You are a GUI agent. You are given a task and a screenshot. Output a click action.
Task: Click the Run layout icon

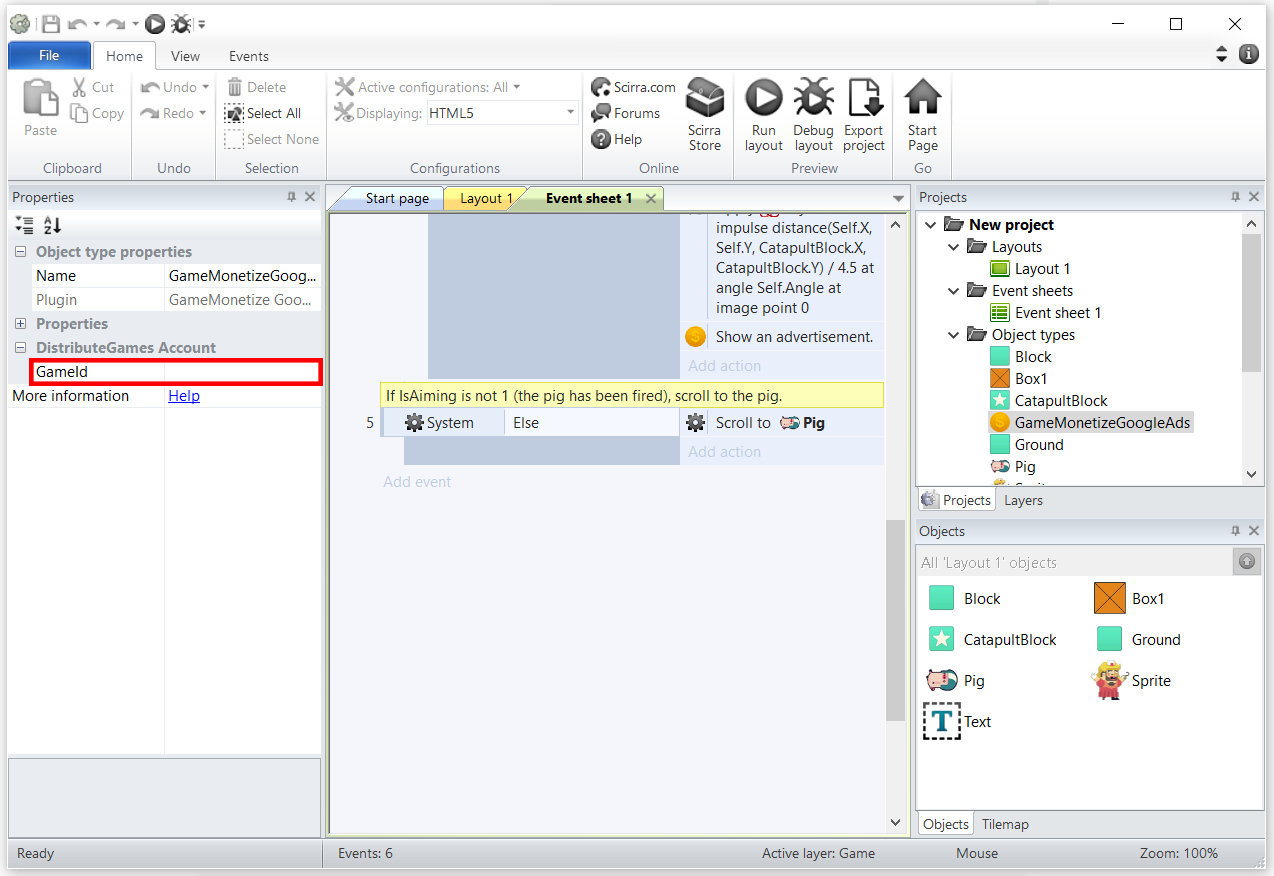click(764, 99)
